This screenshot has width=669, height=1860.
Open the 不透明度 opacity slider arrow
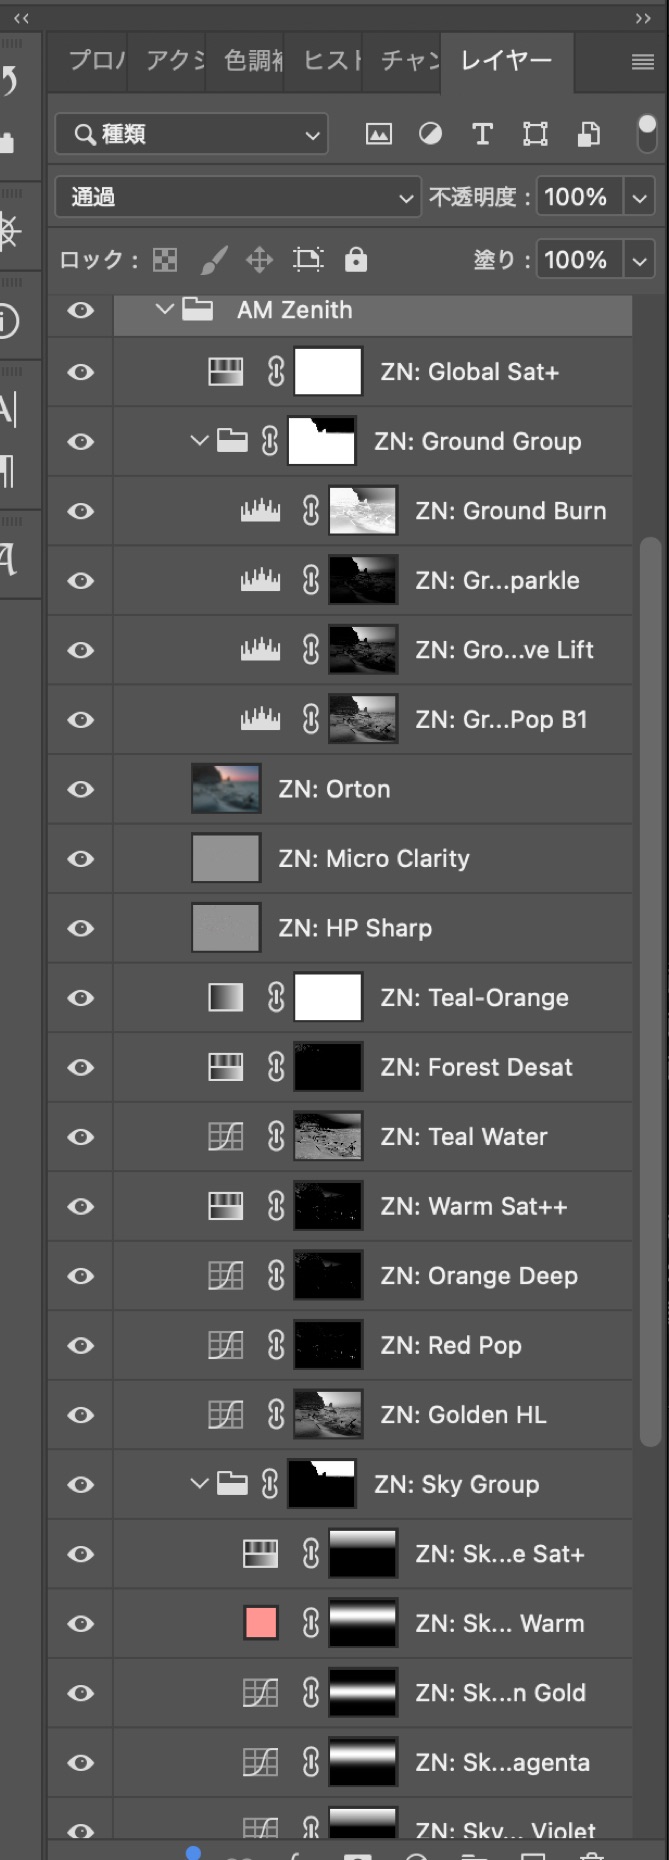(x=639, y=197)
